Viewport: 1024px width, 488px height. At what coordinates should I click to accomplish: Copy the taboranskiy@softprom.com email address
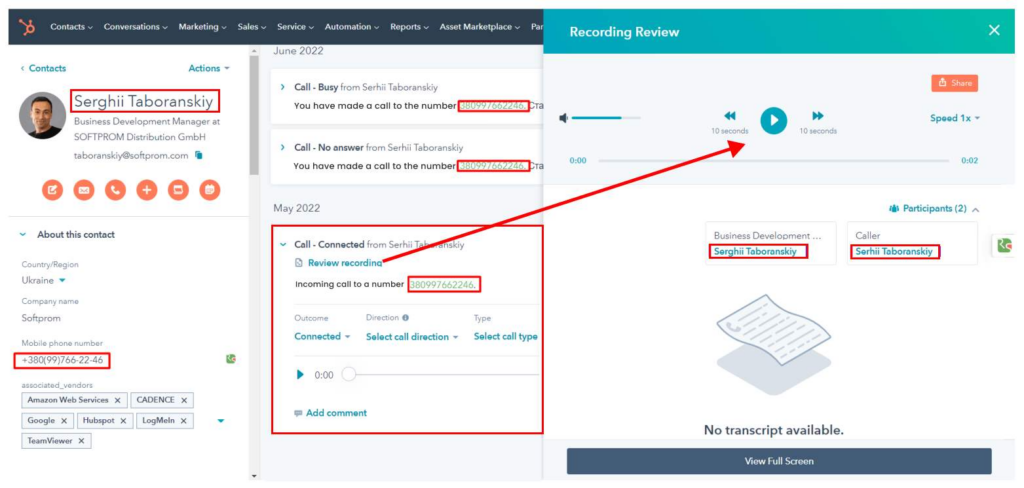point(199,155)
